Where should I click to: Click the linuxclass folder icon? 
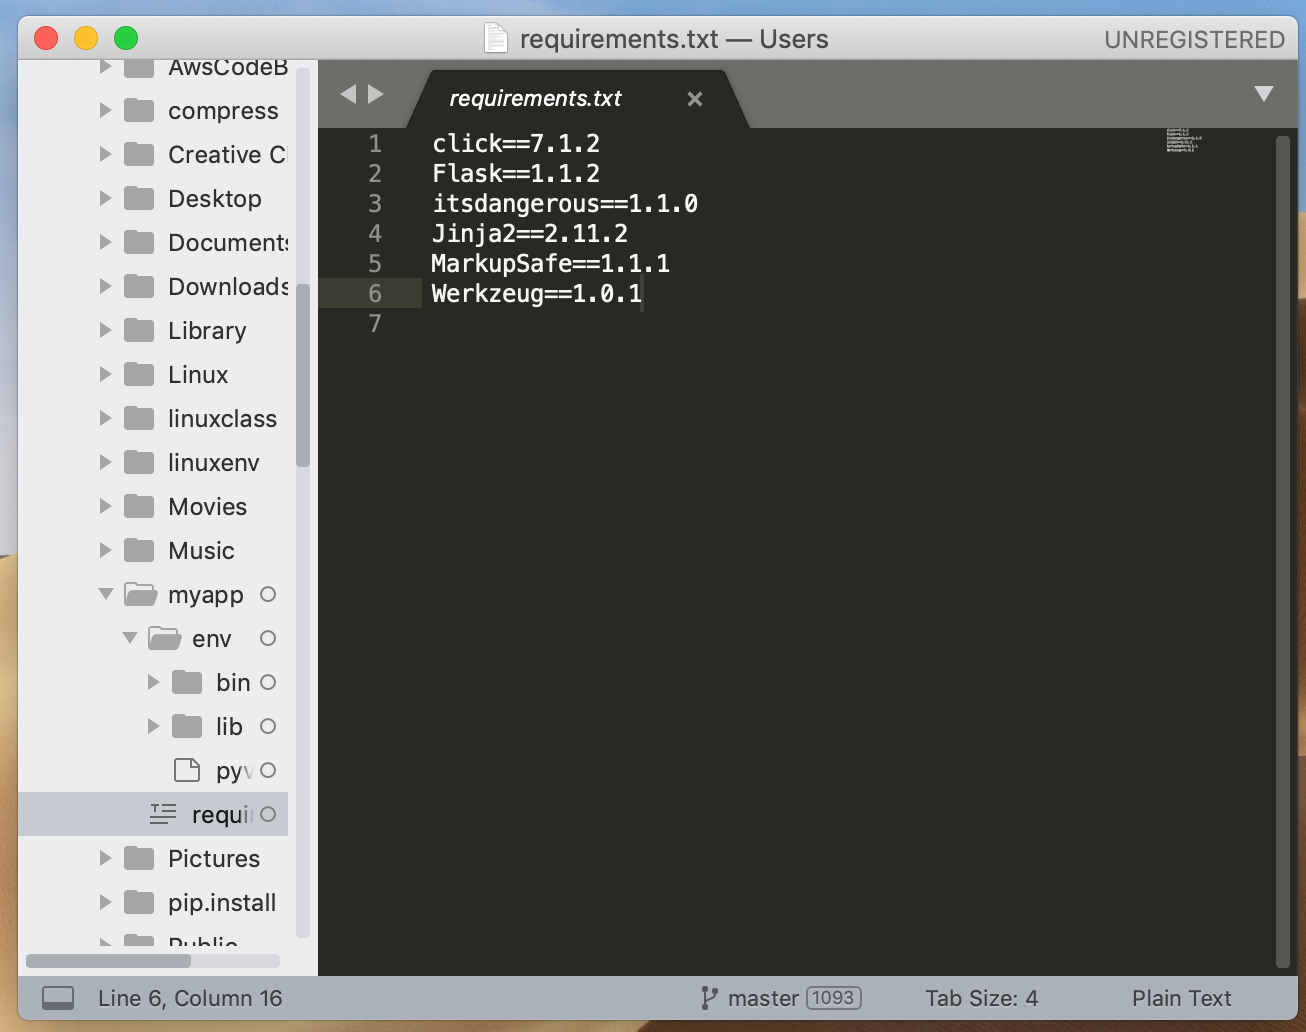(139, 418)
